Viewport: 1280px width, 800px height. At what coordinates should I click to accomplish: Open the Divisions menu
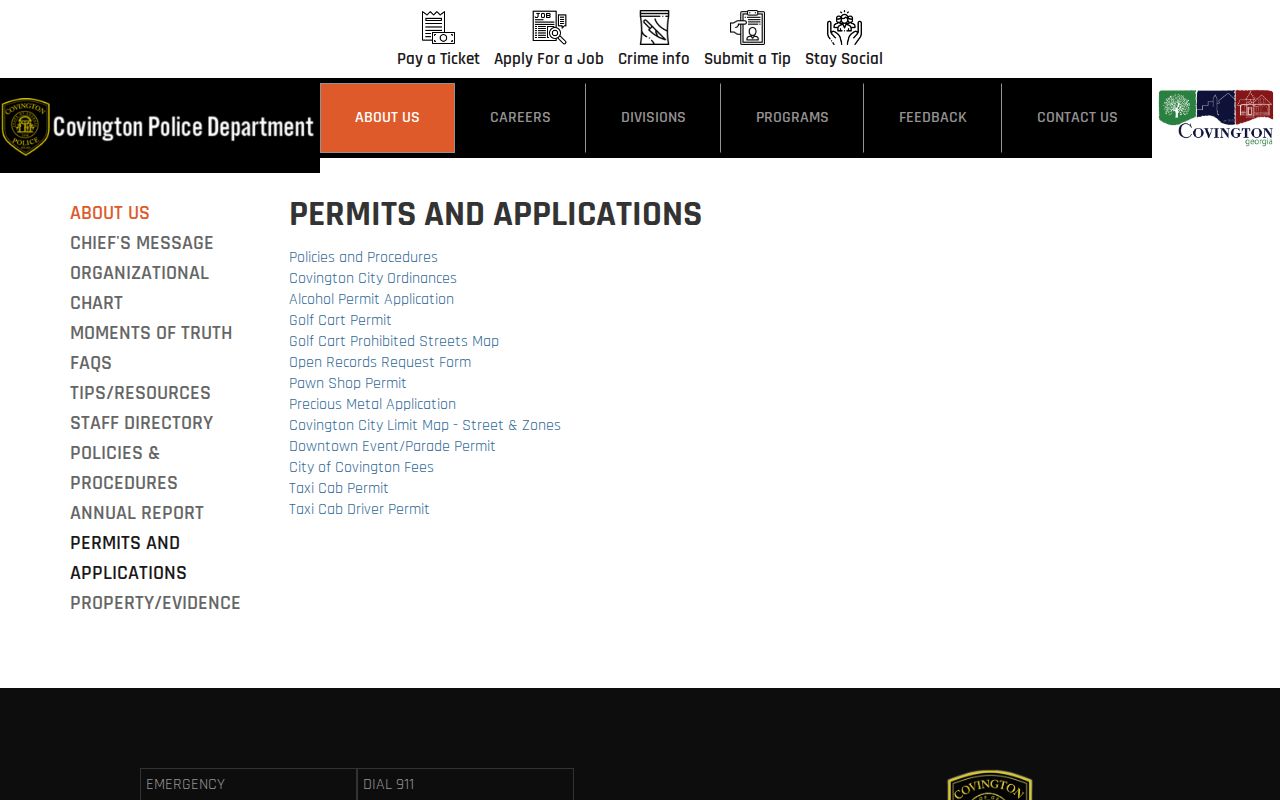pos(653,118)
